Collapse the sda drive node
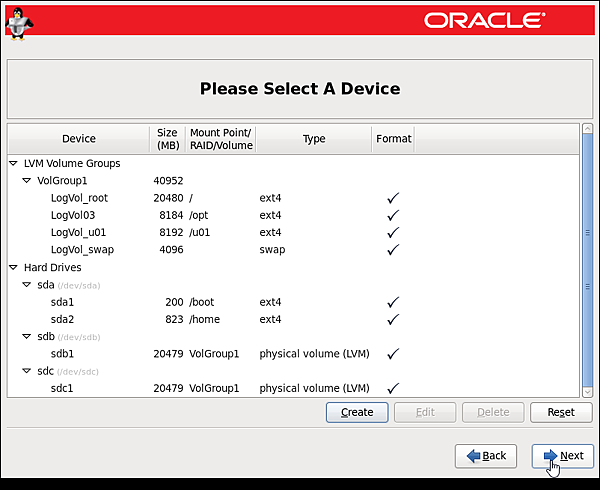This screenshot has height=490, width=600. [x=27, y=285]
